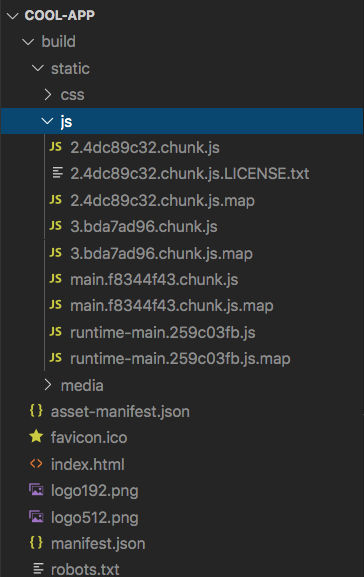Click the image icon of logo192.png
Screen dimensions: 364x577
point(36,490)
